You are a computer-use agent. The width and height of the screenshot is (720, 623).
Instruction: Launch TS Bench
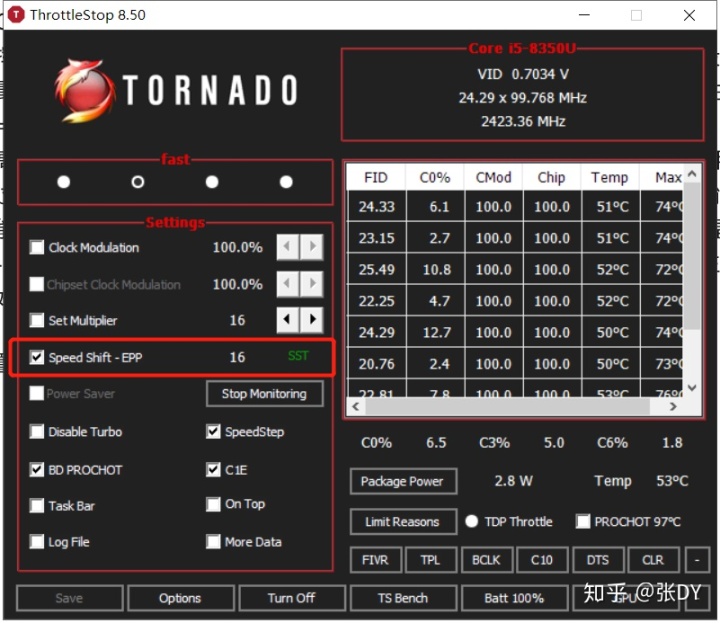[x=403, y=598]
